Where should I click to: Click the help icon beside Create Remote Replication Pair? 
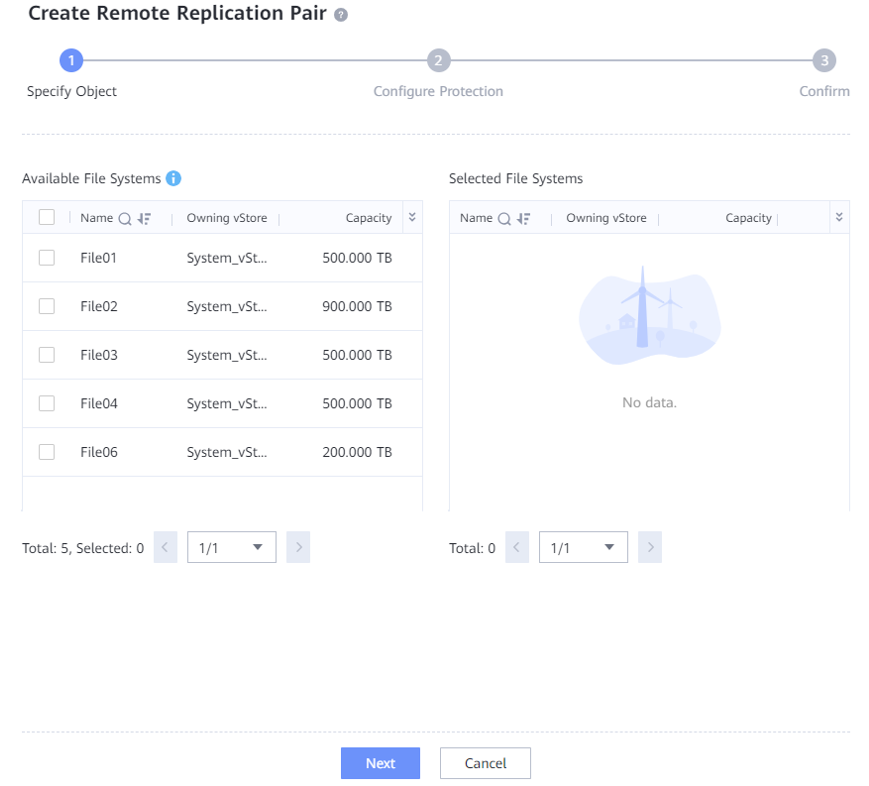click(x=341, y=15)
